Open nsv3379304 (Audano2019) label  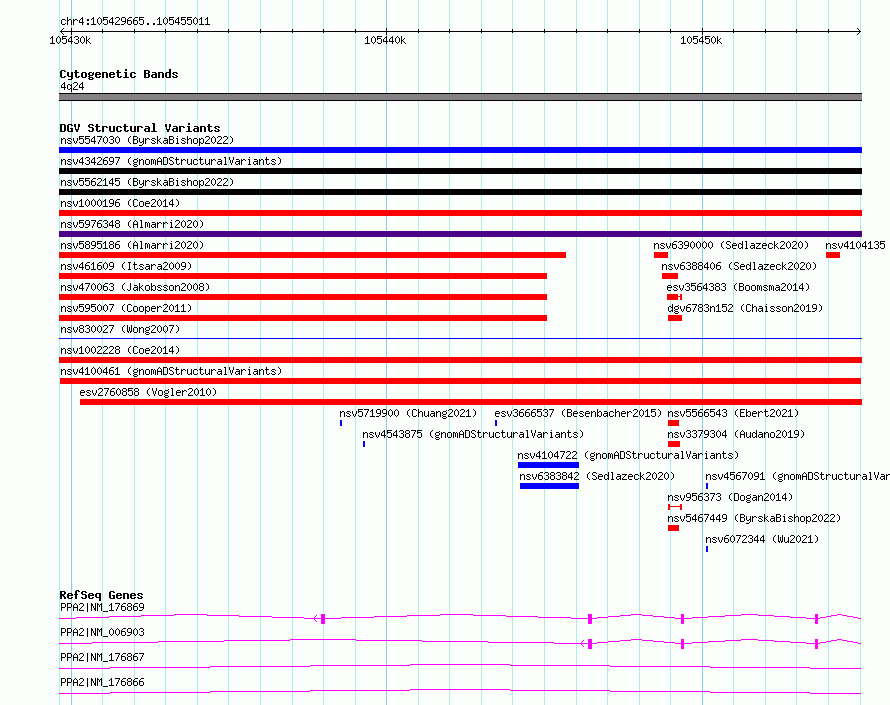tap(736, 434)
